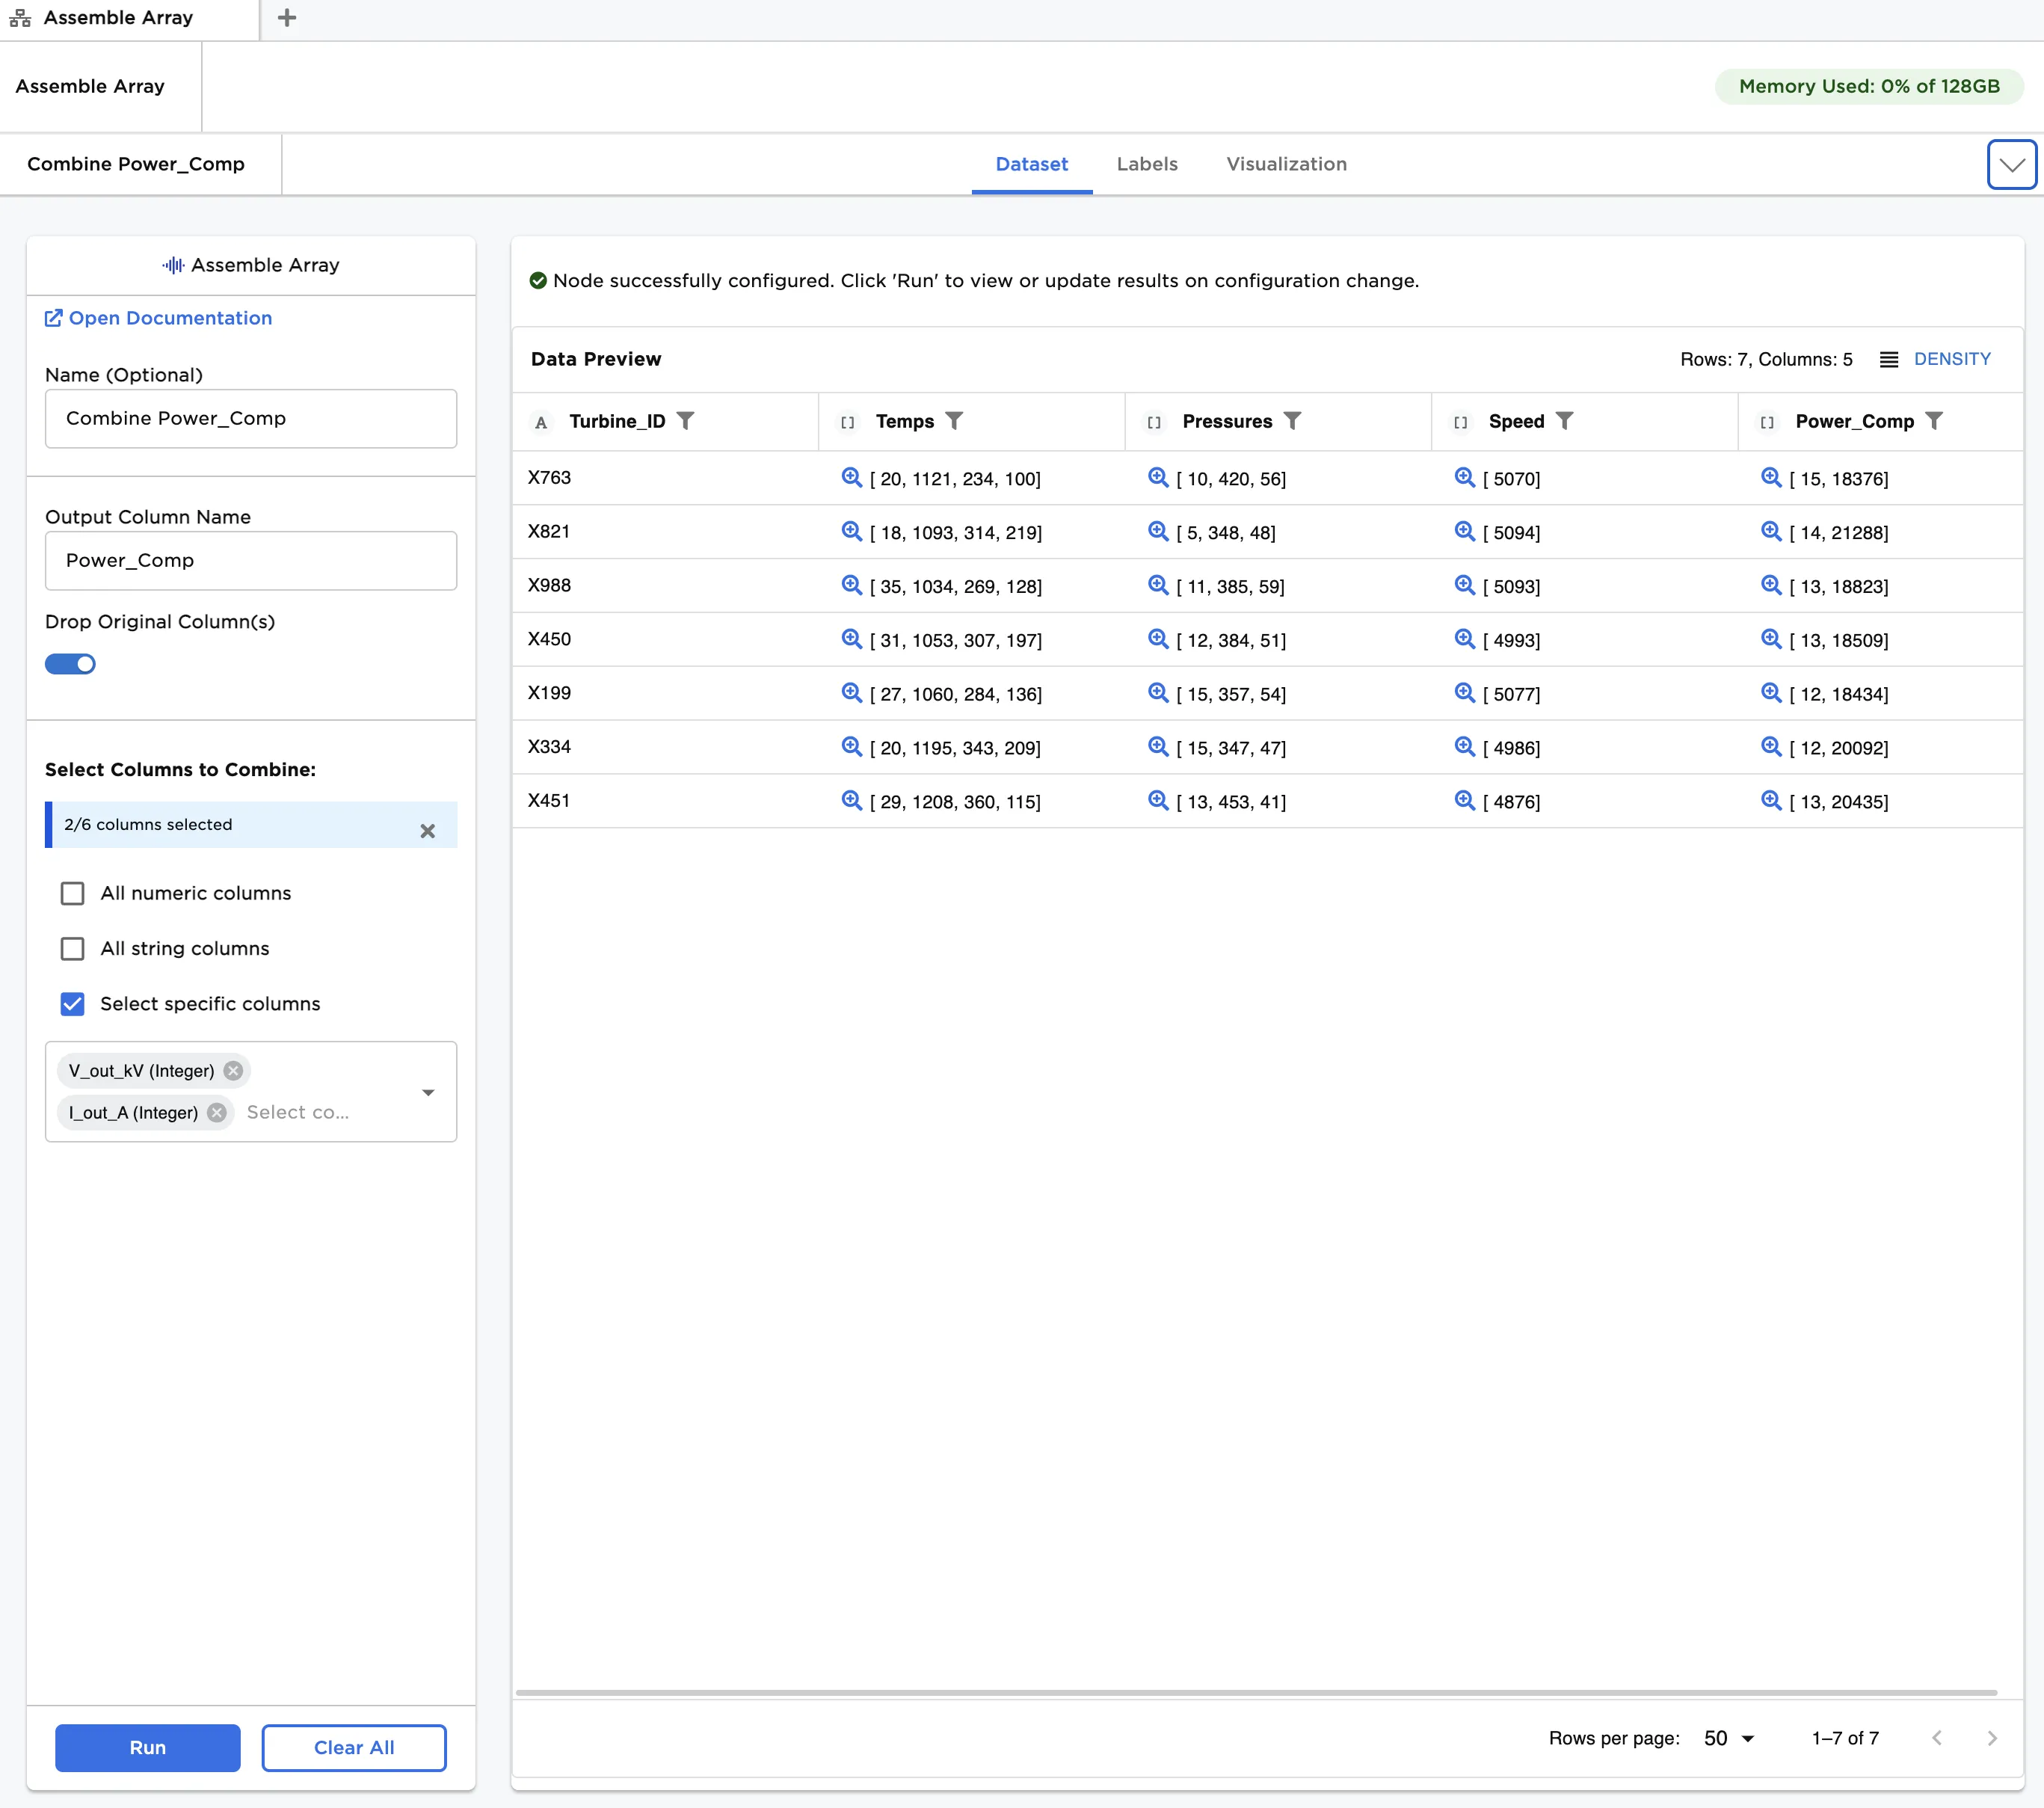Expand the column selection dropdown arrow

coord(428,1092)
